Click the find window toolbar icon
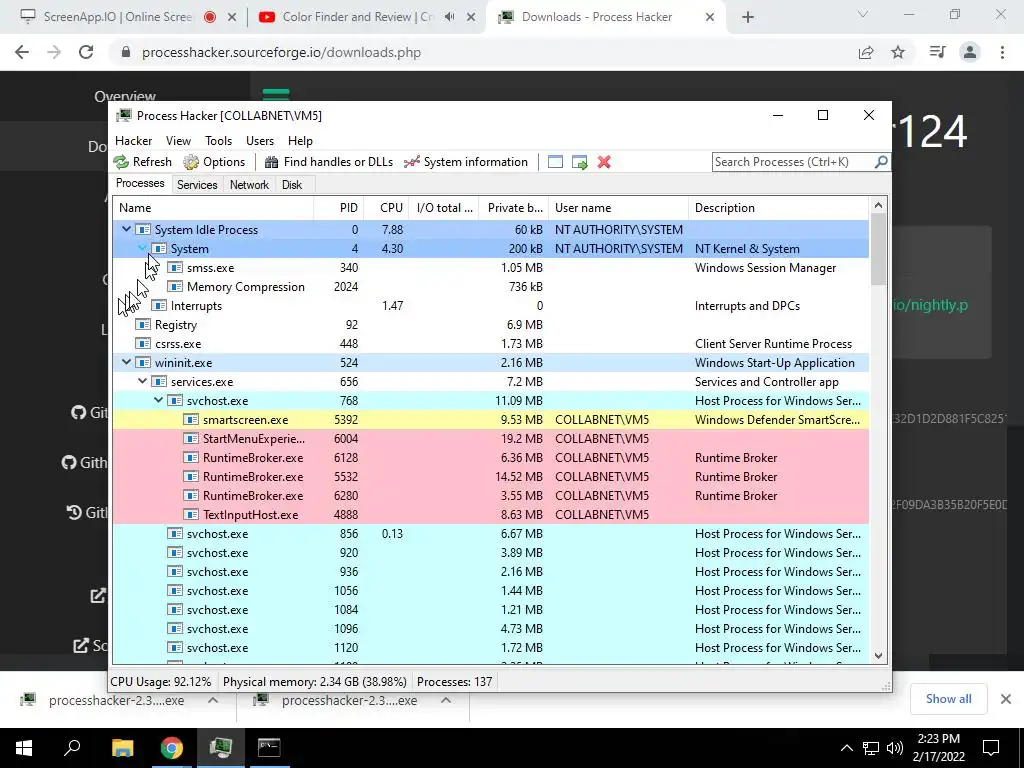Image resolution: width=1024 pixels, height=768 pixels. pyautogui.click(x=555, y=162)
